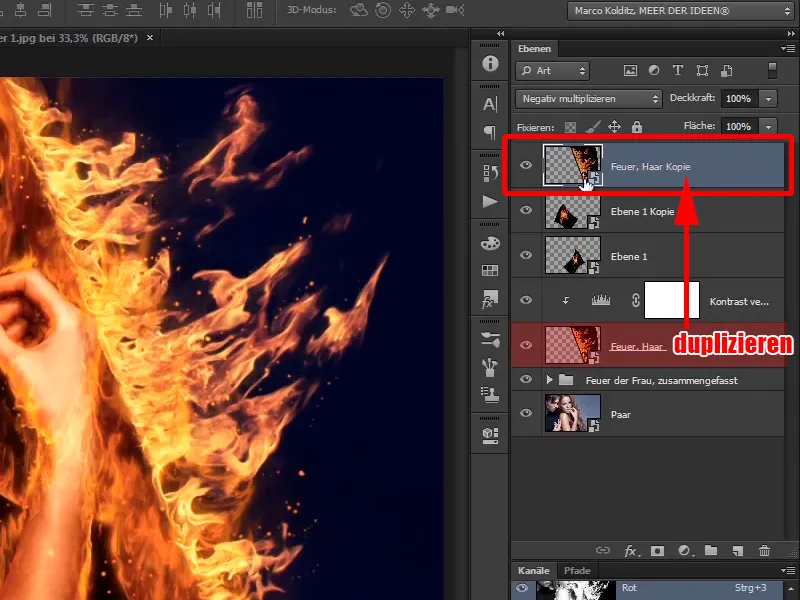This screenshot has width=800, height=600.
Task: Add a layer mask
Action: (x=657, y=551)
